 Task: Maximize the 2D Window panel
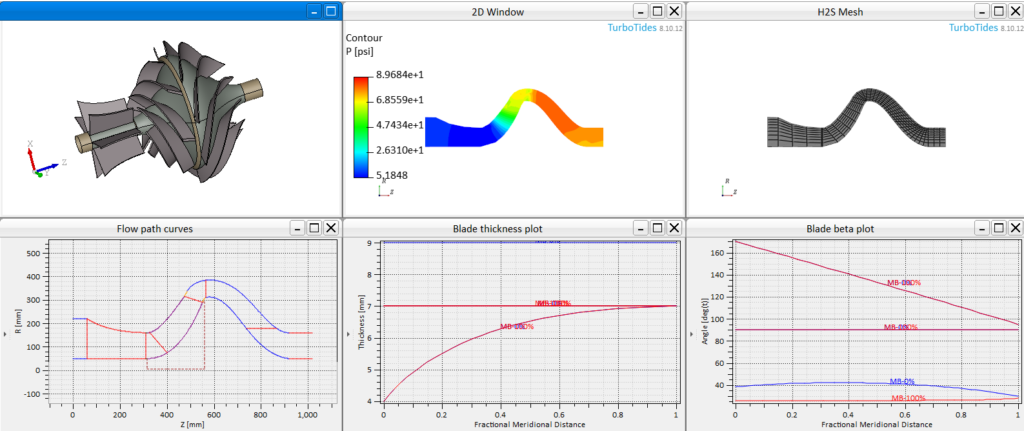tap(657, 11)
